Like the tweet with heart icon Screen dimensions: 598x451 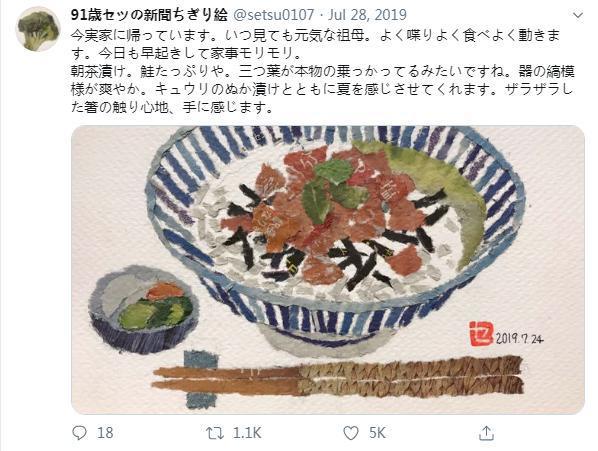(351, 433)
